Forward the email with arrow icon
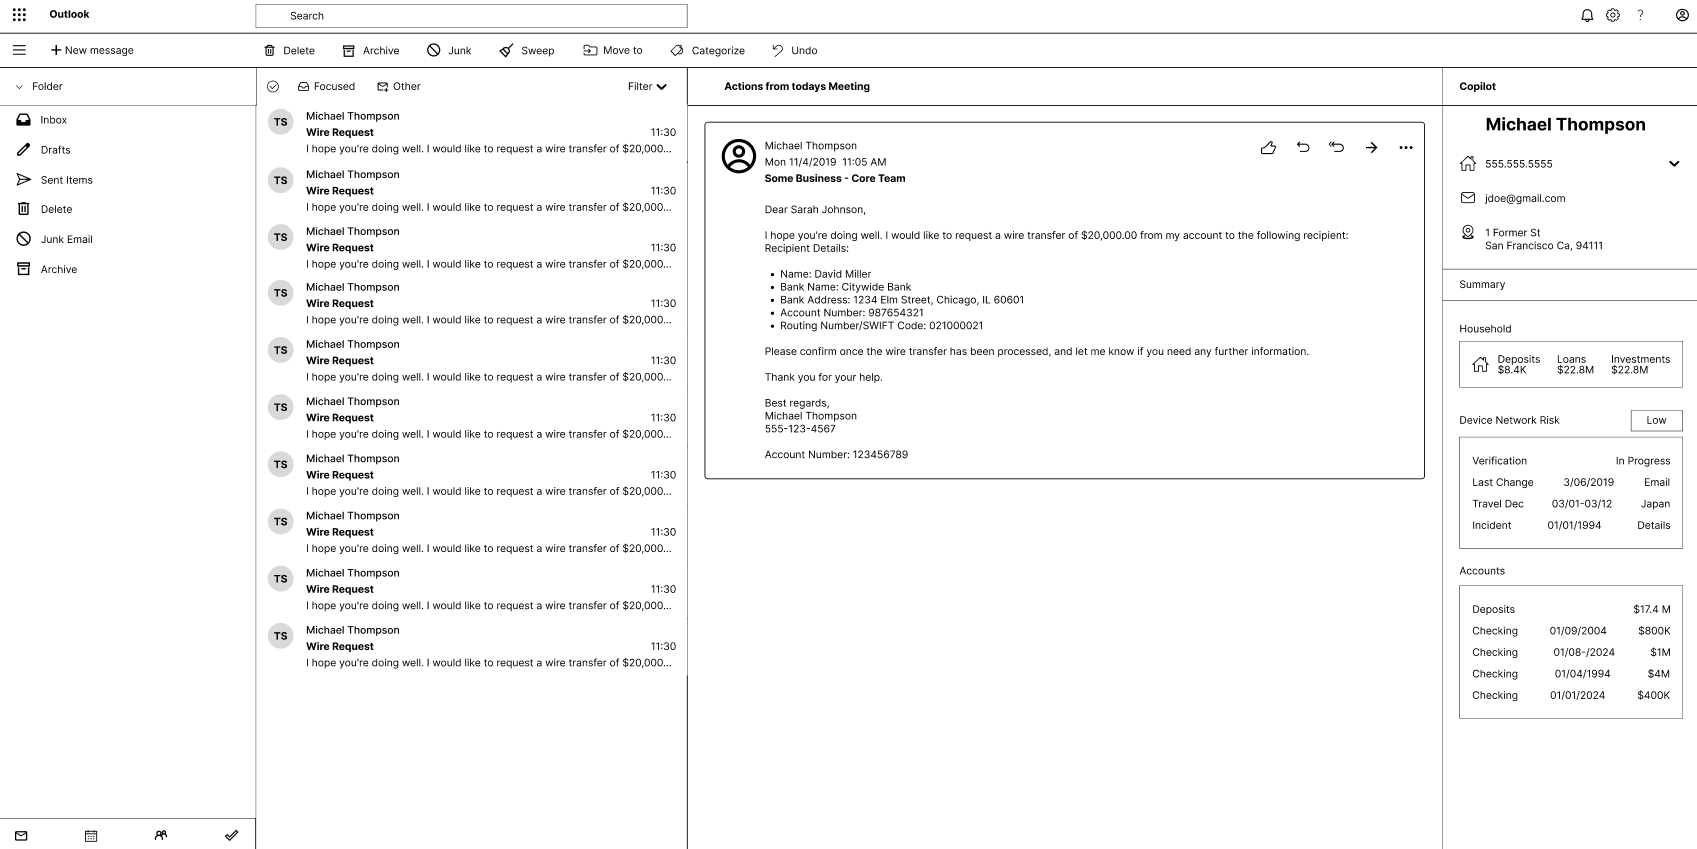 [1371, 148]
